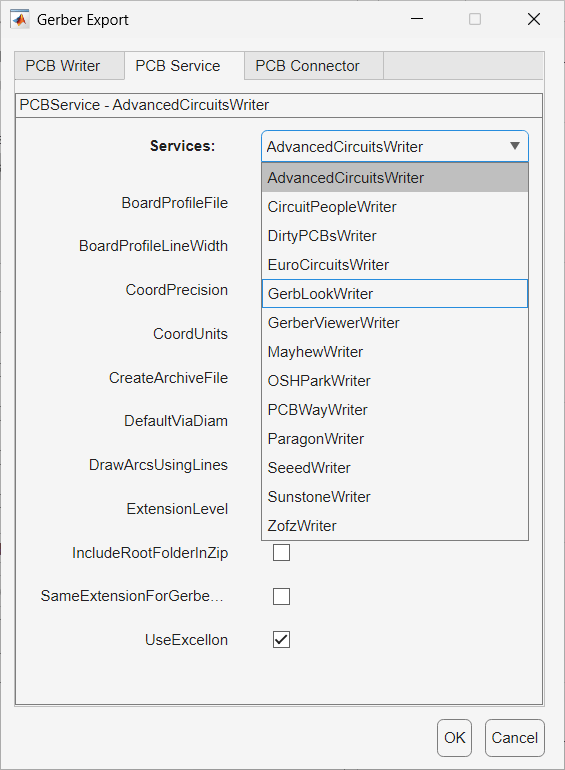Click the DrawArcsUsingLines label
Screen dimensions: 565x770
point(158,465)
